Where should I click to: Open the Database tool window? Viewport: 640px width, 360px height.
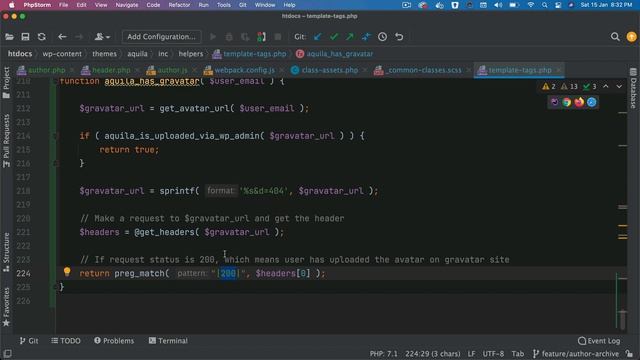(x=633, y=89)
